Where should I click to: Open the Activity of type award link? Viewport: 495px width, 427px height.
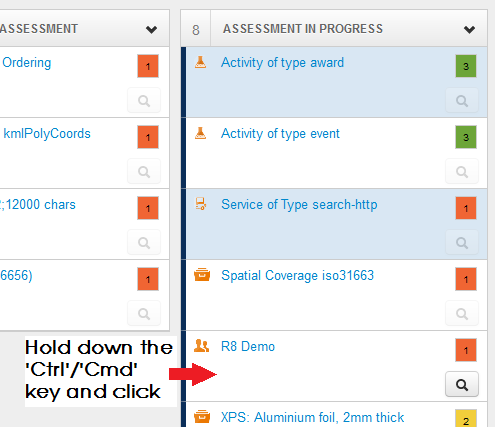click(x=282, y=63)
